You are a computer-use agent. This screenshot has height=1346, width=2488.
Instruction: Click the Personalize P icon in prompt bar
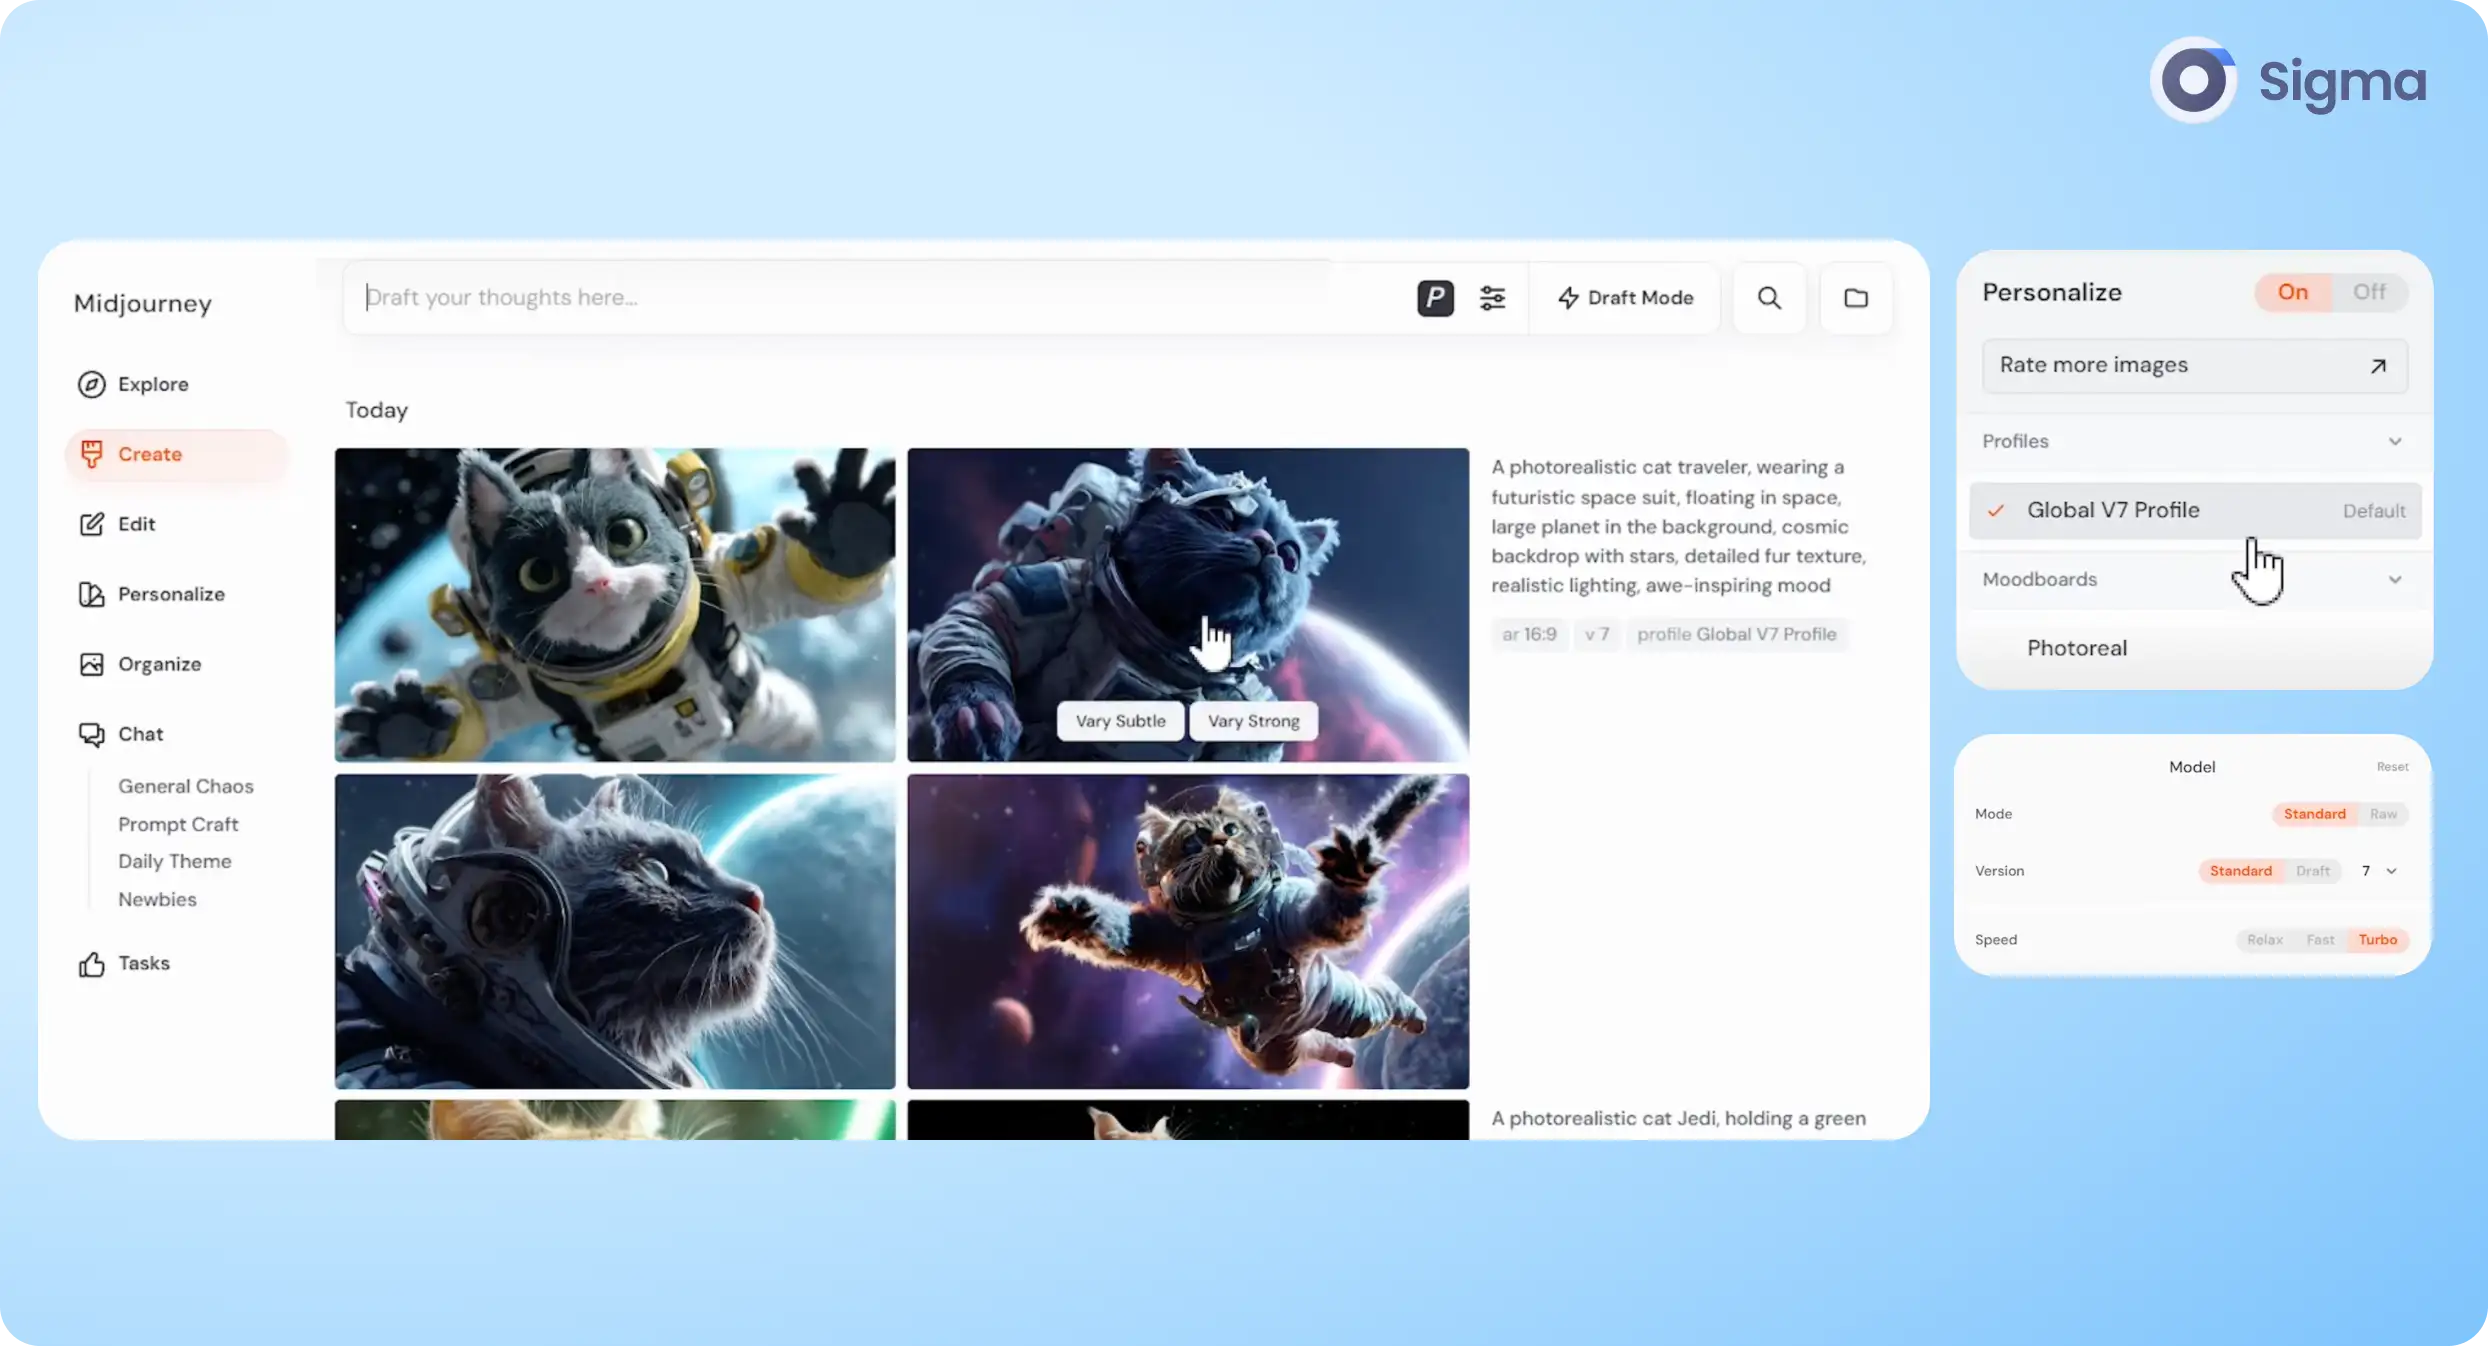[x=1435, y=298]
